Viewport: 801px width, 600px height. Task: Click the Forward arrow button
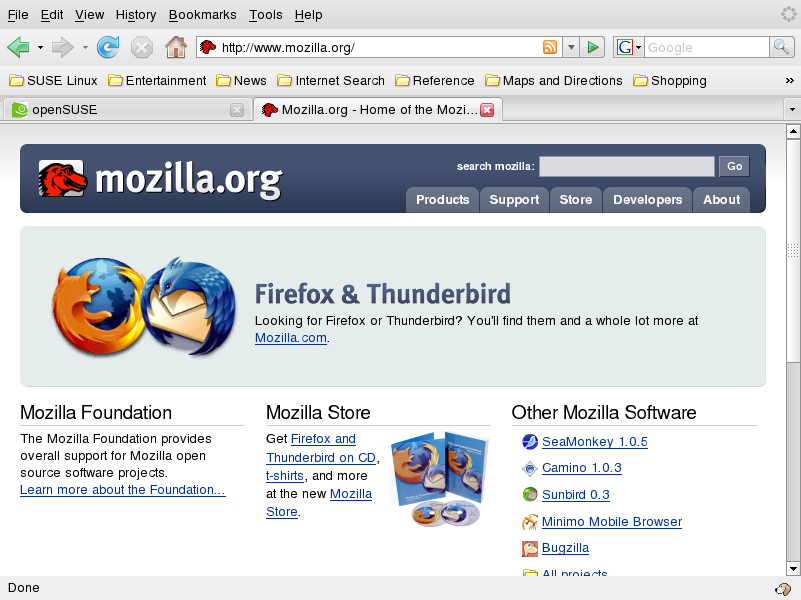click(x=63, y=47)
